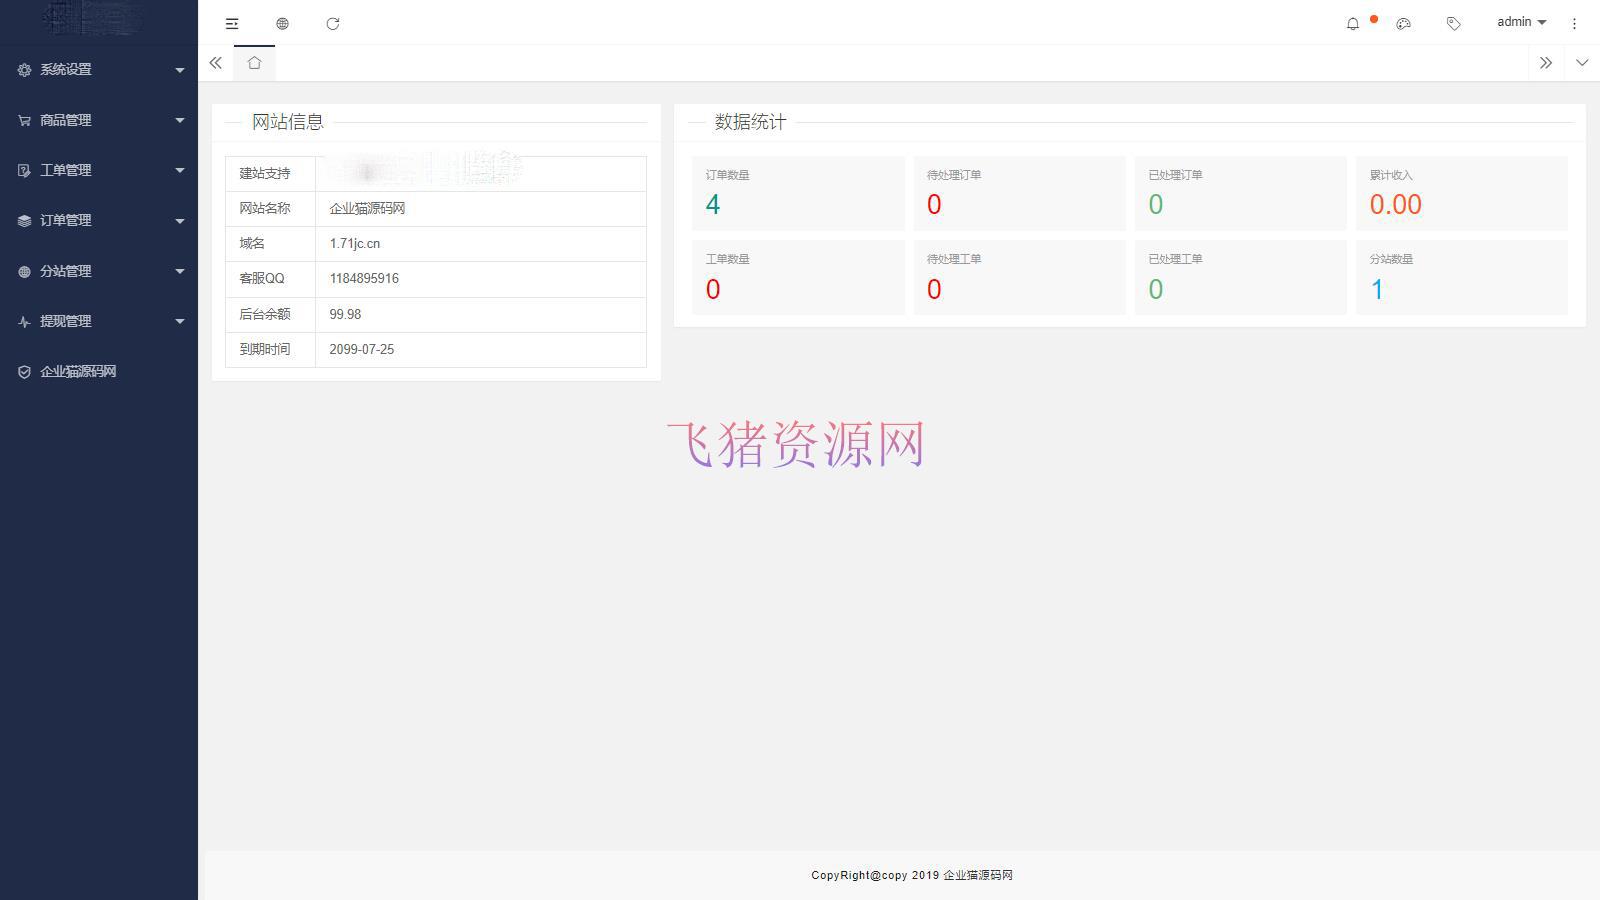Click the refresh icon in the top toolbar
The height and width of the screenshot is (900, 1600).
(333, 23)
